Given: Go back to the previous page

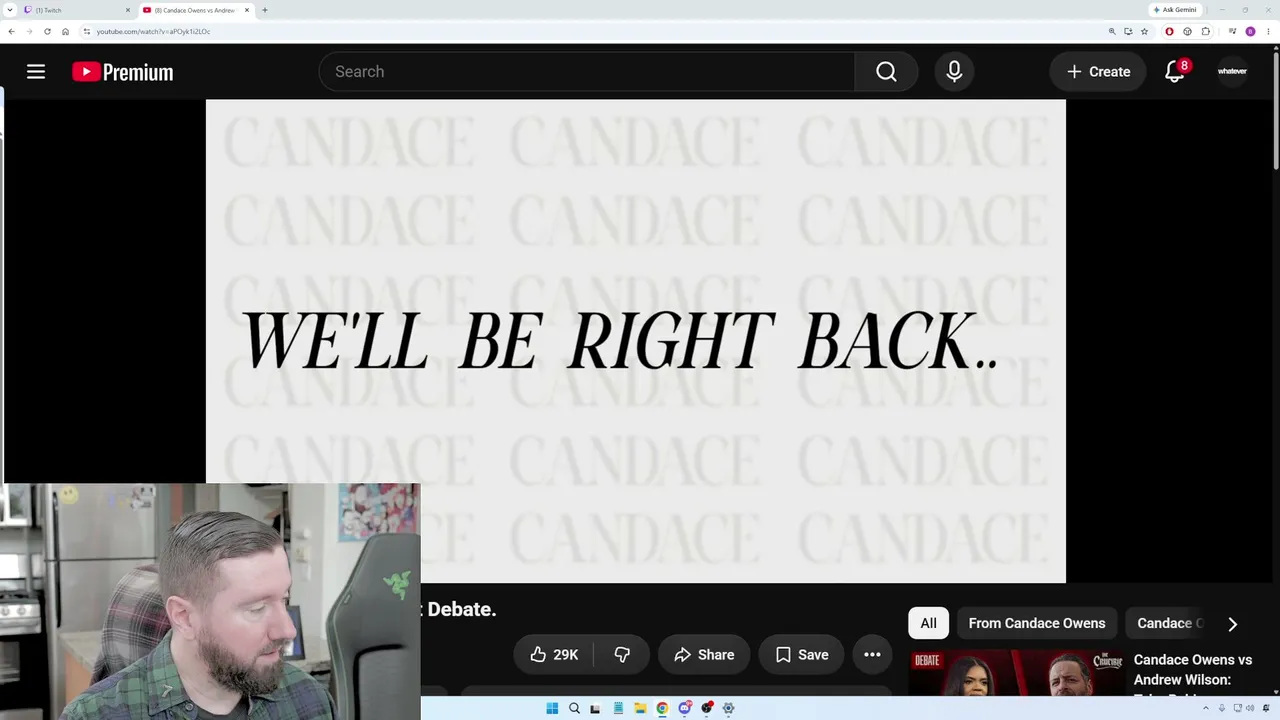Looking at the screenshot, I should tap(11, 31).
